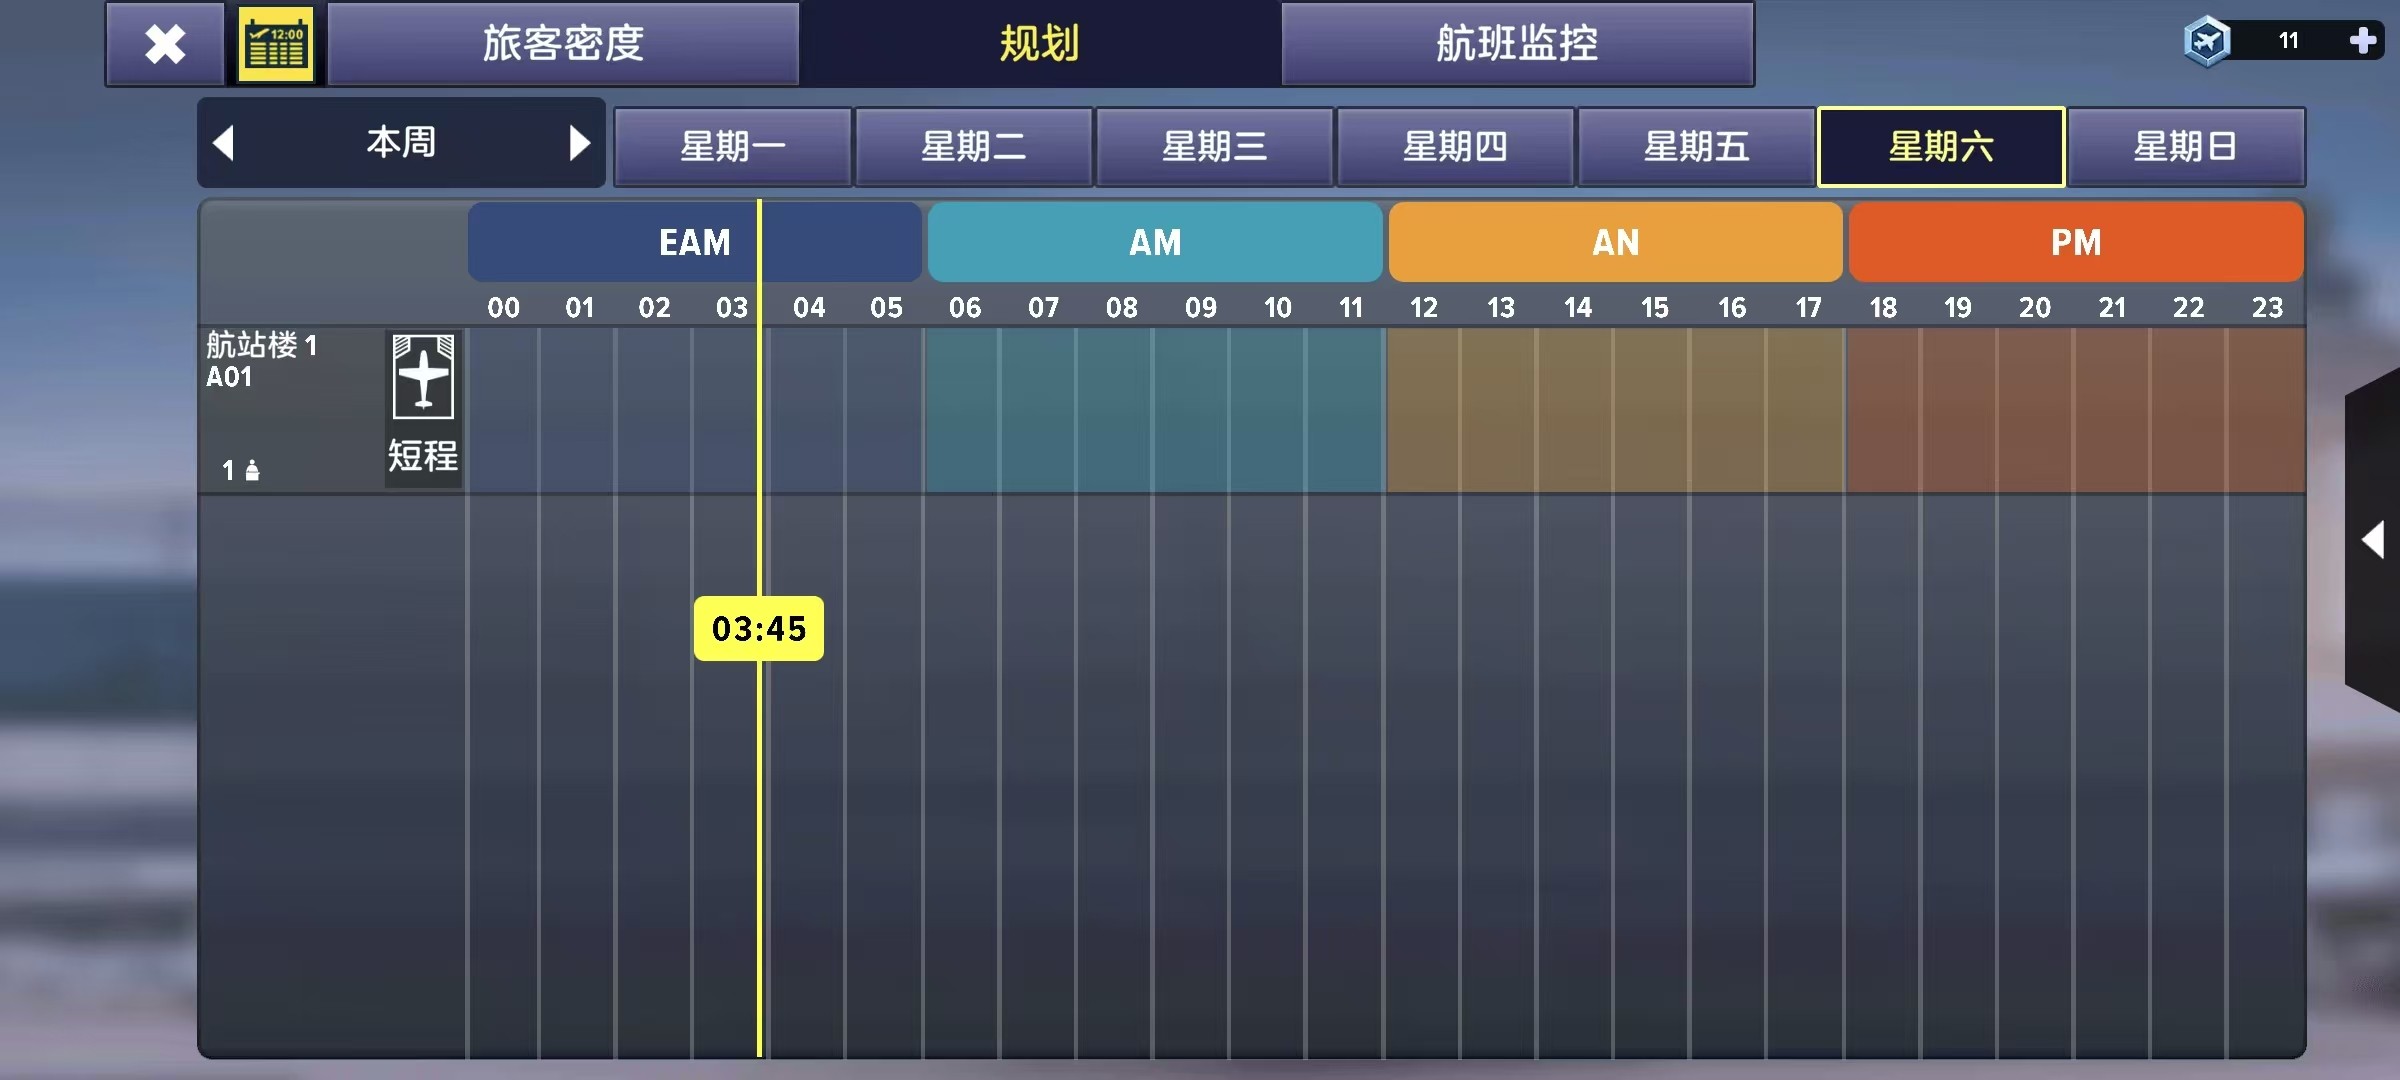This screenshot has width=2400, height=1080.
Task: Click the plus icon beside 11
Action: (x=2363, y=41)
